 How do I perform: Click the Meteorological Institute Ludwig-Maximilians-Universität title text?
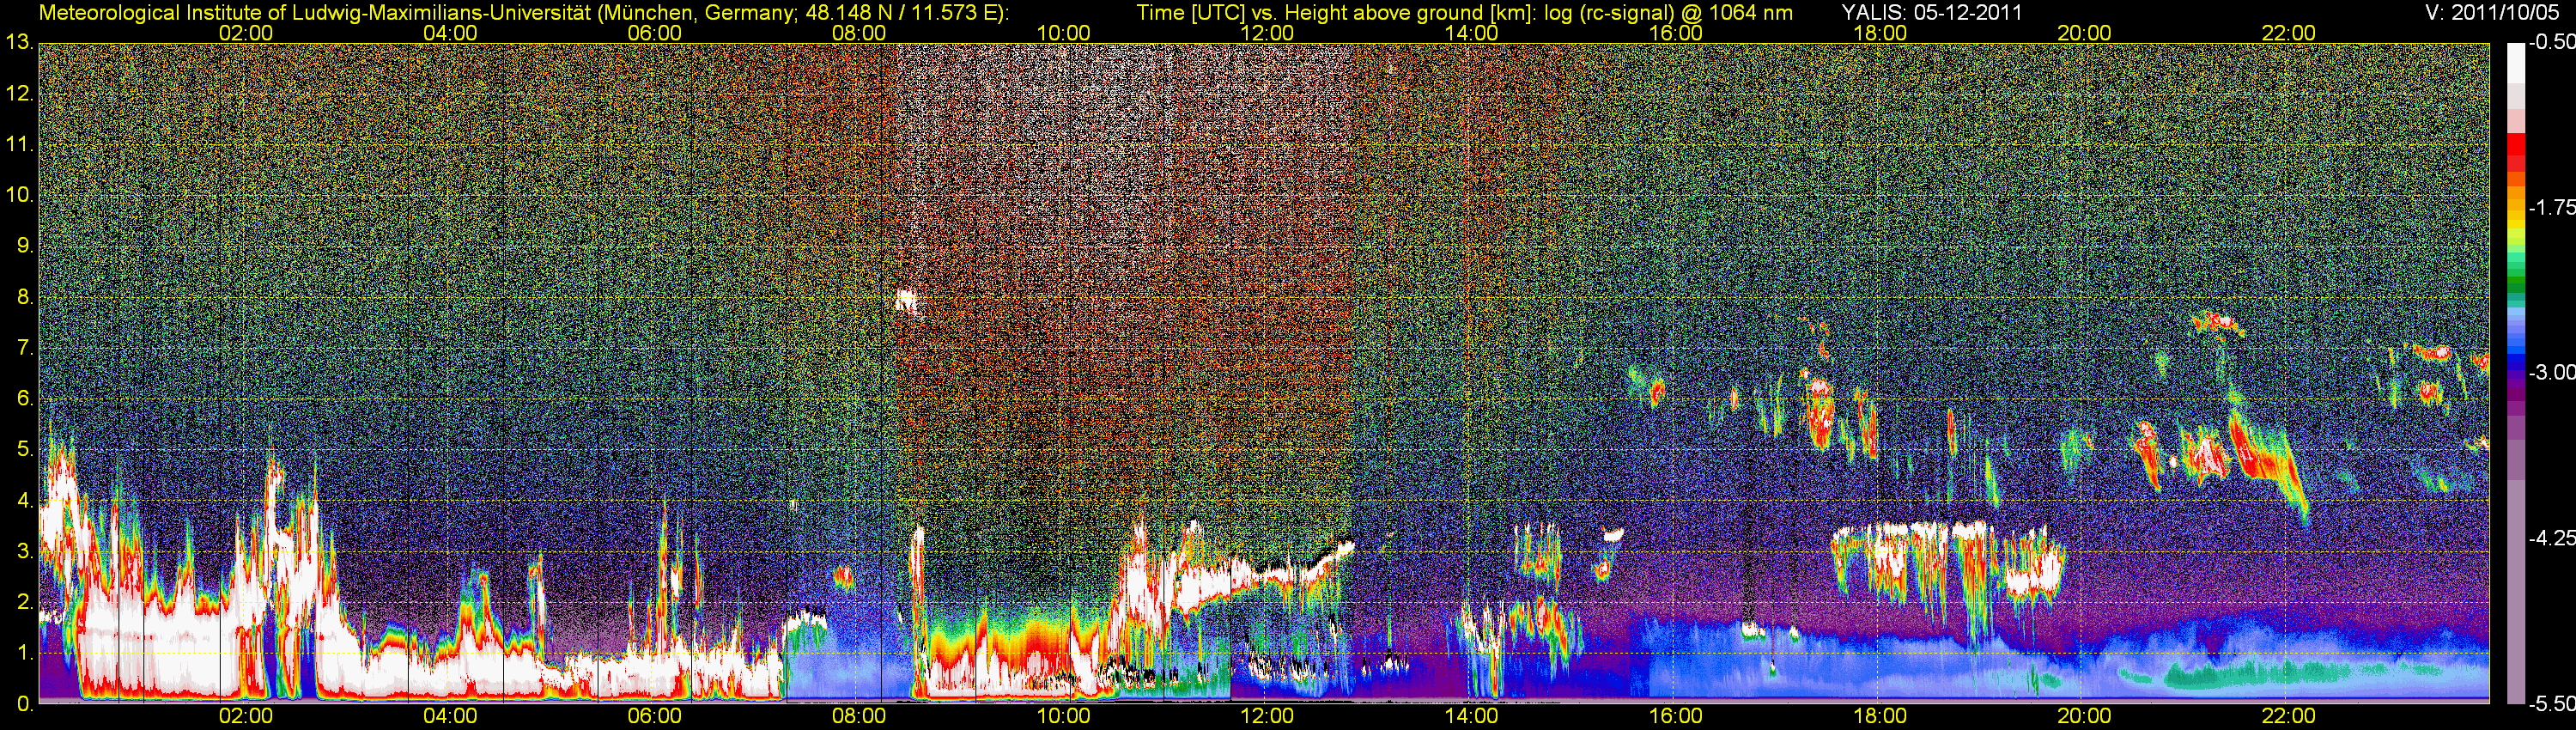[524, 13]
